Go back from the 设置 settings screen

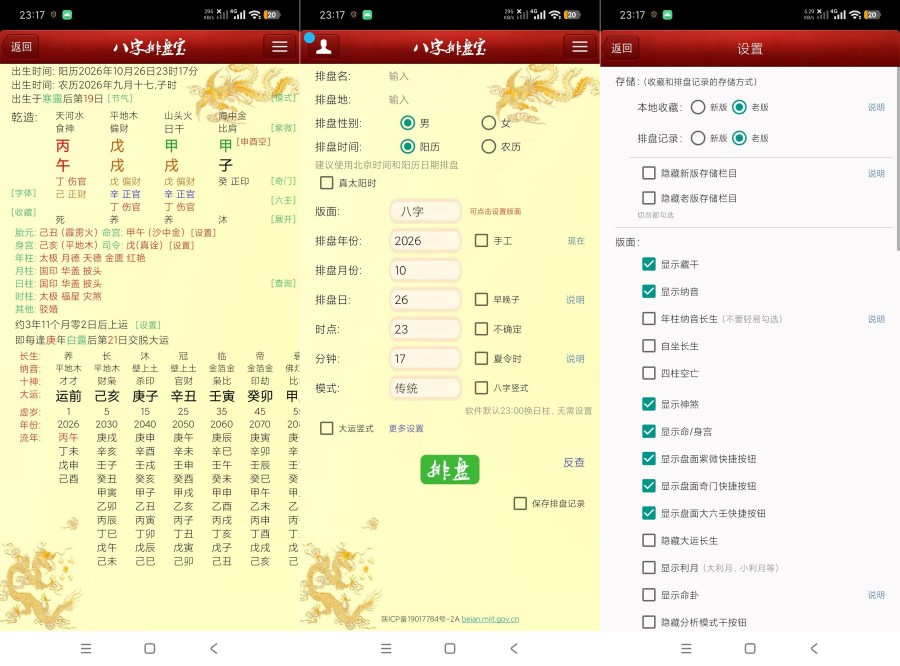click(622, 48)
